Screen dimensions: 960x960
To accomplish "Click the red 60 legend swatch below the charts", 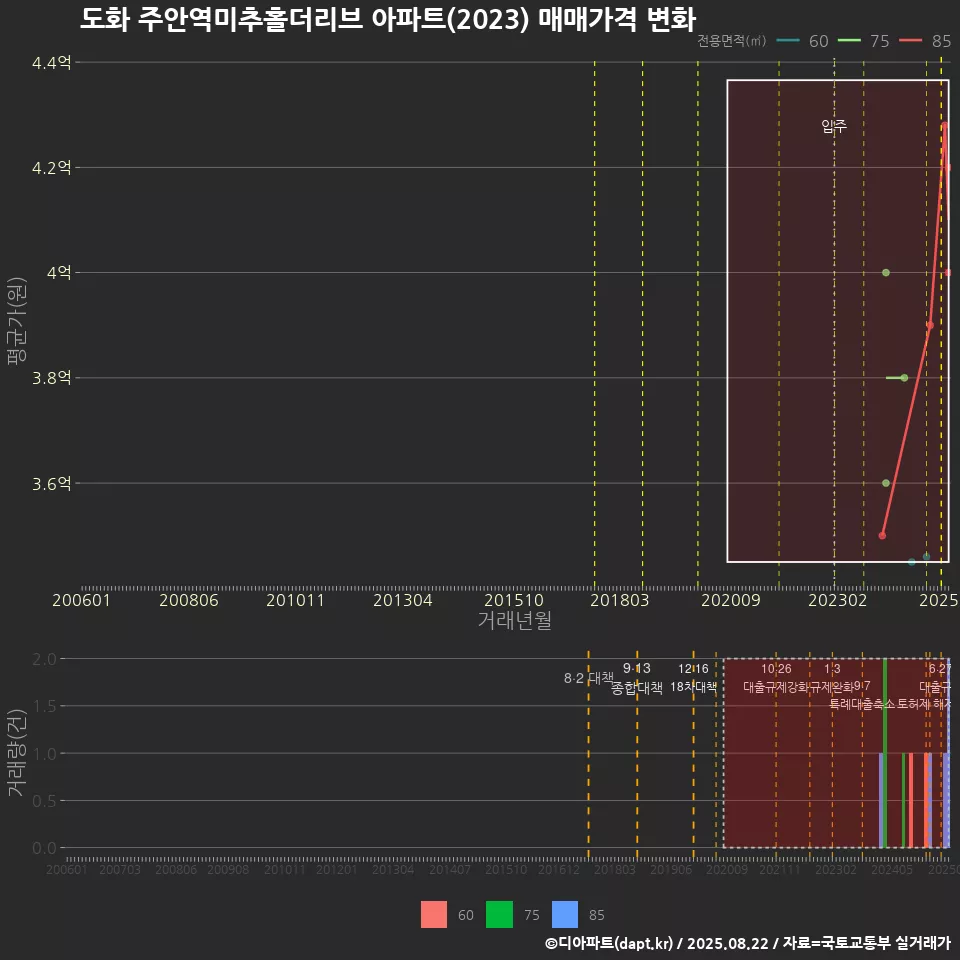I will [x=433, y=915].
